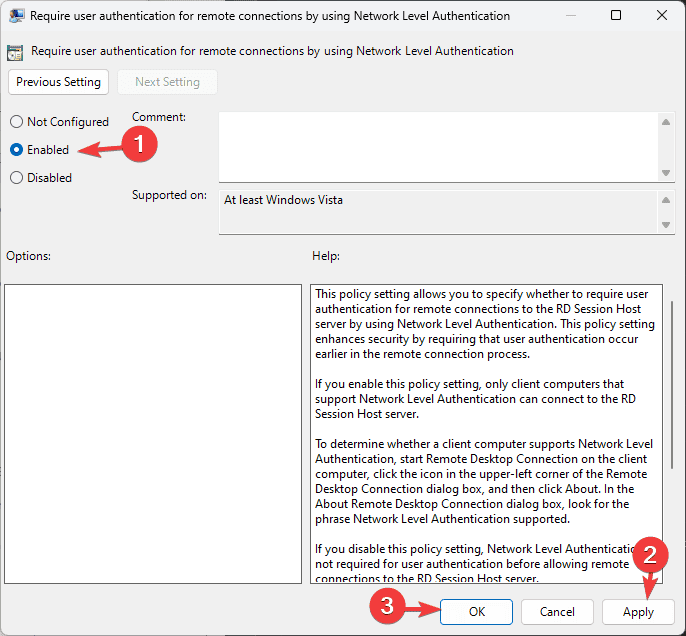This screenshot has width=686, height=636.
Task: Minimize the policy dialog window
Action: [x=570, y=16]
